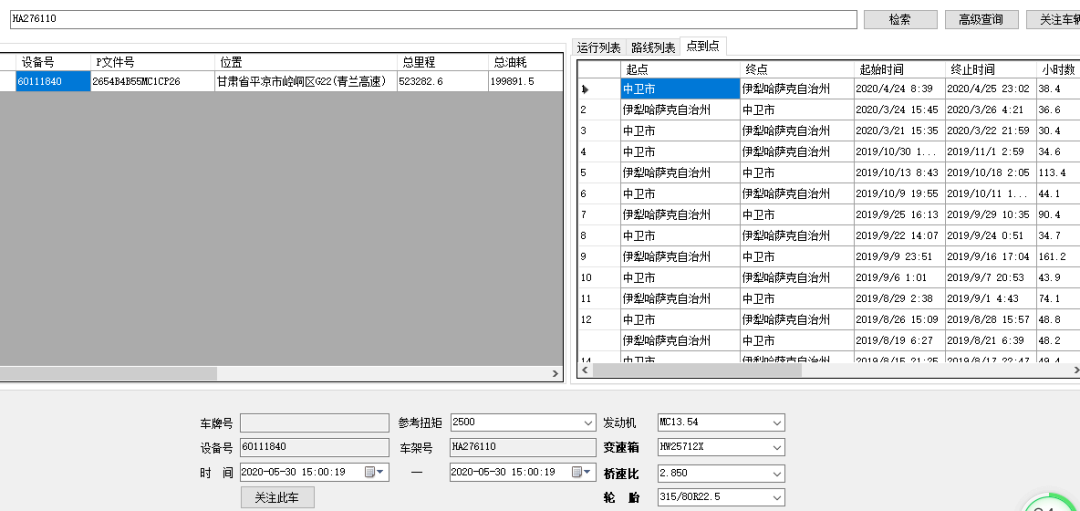Expand the 轮胎 315/80R22.5 dropdown
Image resolution: width=1080 pixels, height=511 pixels.
(777, 497)
